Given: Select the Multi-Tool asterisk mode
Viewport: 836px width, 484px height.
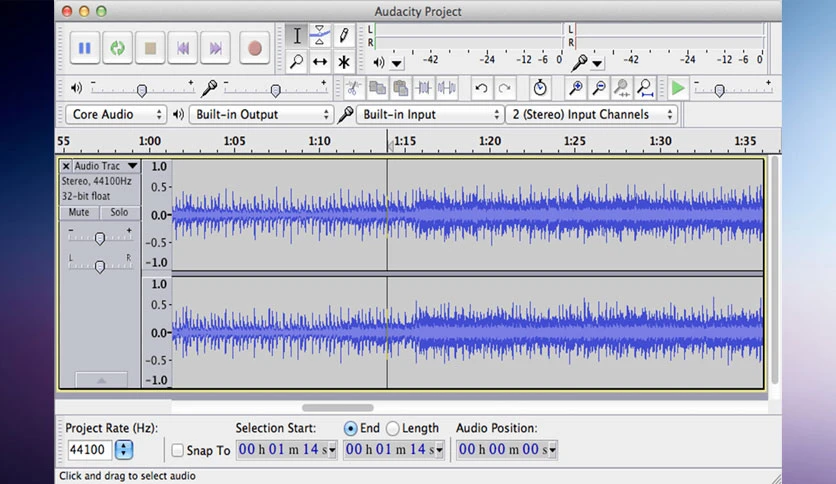Looking at the screenshot, I should (x=344, y=62).
